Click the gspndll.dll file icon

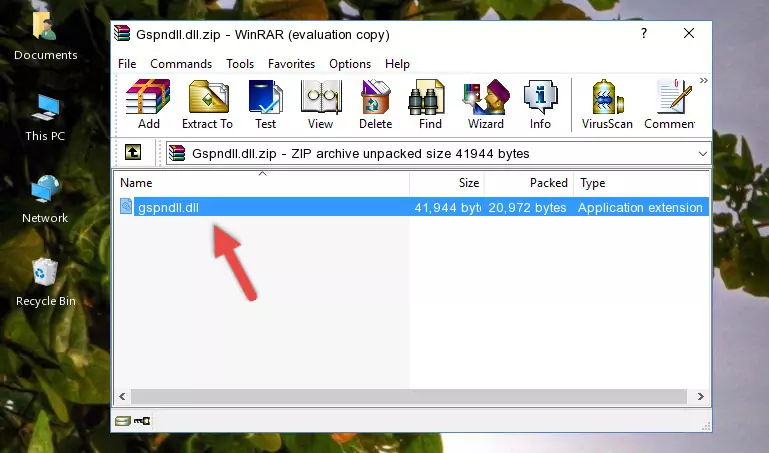click(126, 206)
